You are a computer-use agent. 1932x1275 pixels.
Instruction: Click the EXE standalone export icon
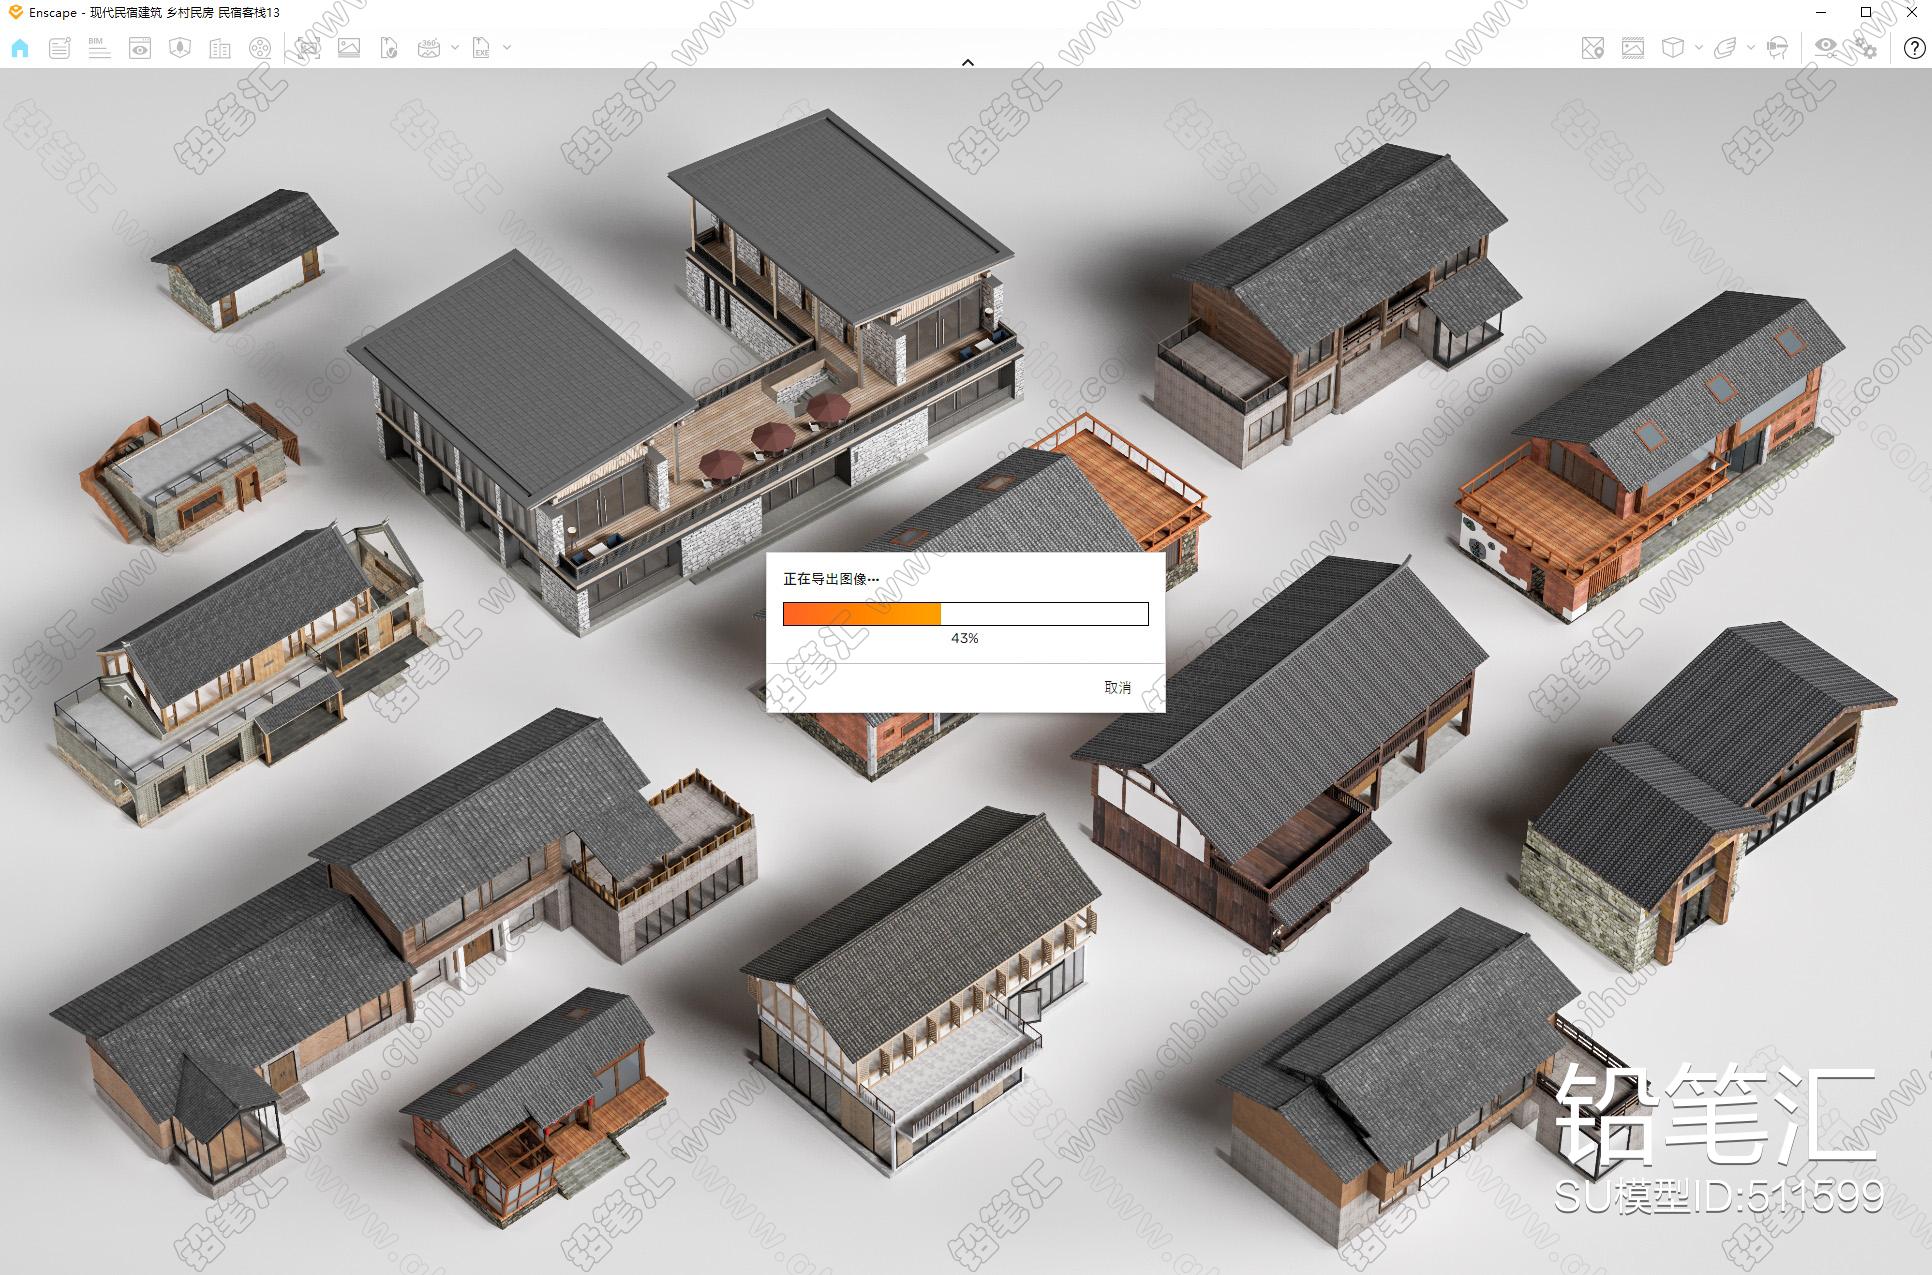click(481, 48)
